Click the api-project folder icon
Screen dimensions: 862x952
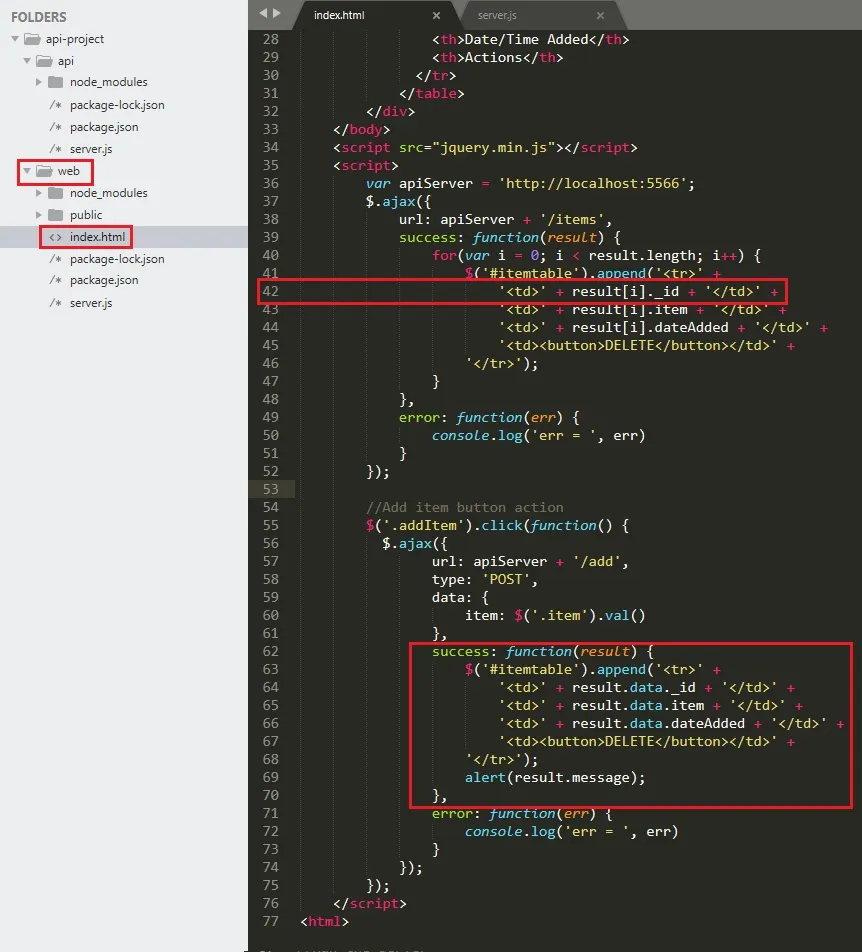(32, 39)
